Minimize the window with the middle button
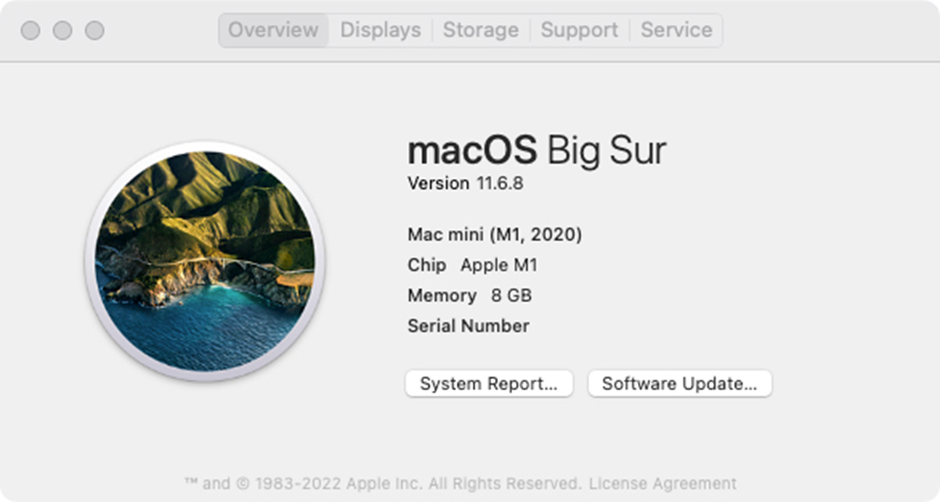The height and width of the screenshot is (502, 940). [63, 31]
